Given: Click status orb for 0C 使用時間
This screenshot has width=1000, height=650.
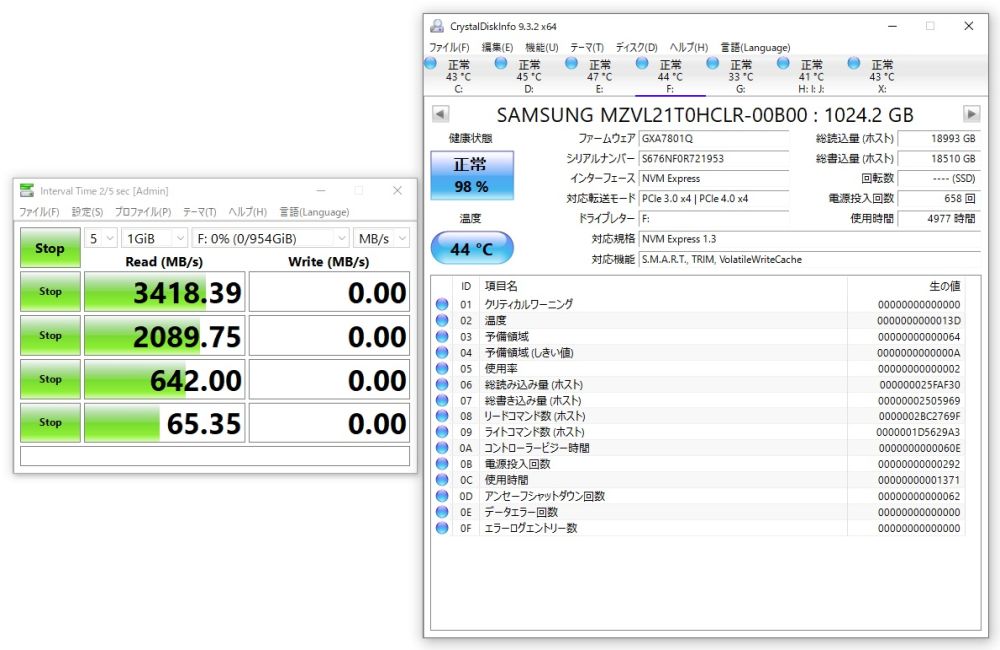Looking at the screenshot, I should (442, 480).
